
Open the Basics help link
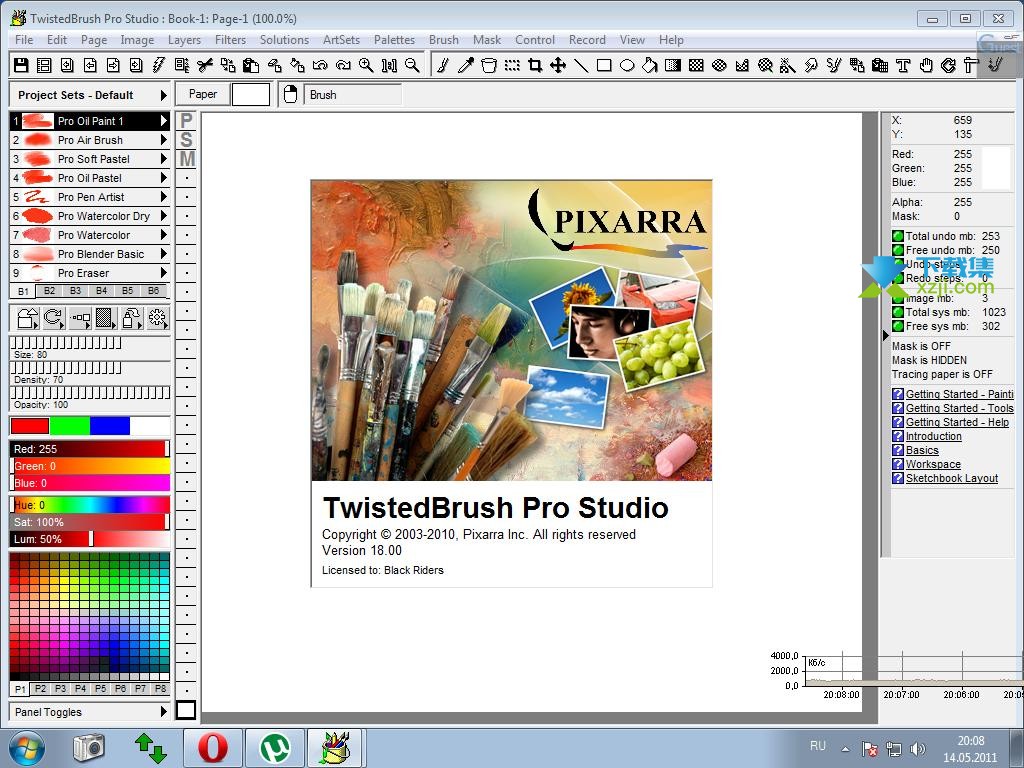922,451
